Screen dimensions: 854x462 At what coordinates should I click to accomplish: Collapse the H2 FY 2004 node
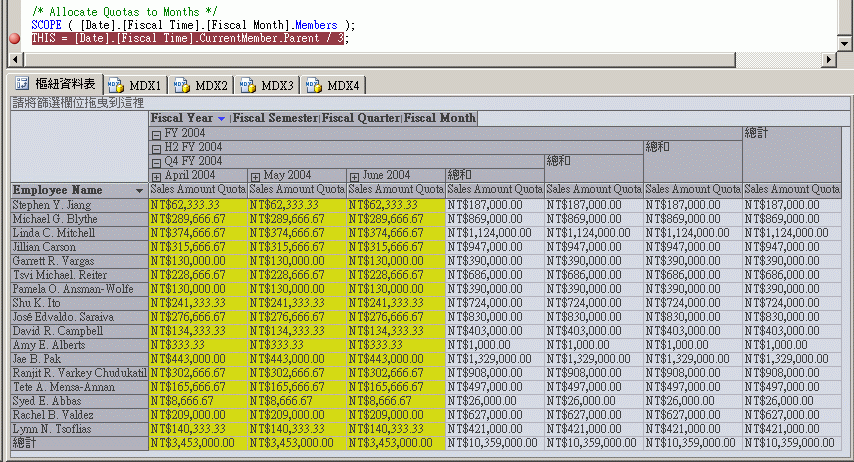pyautogui.click(x=156, y=149)
